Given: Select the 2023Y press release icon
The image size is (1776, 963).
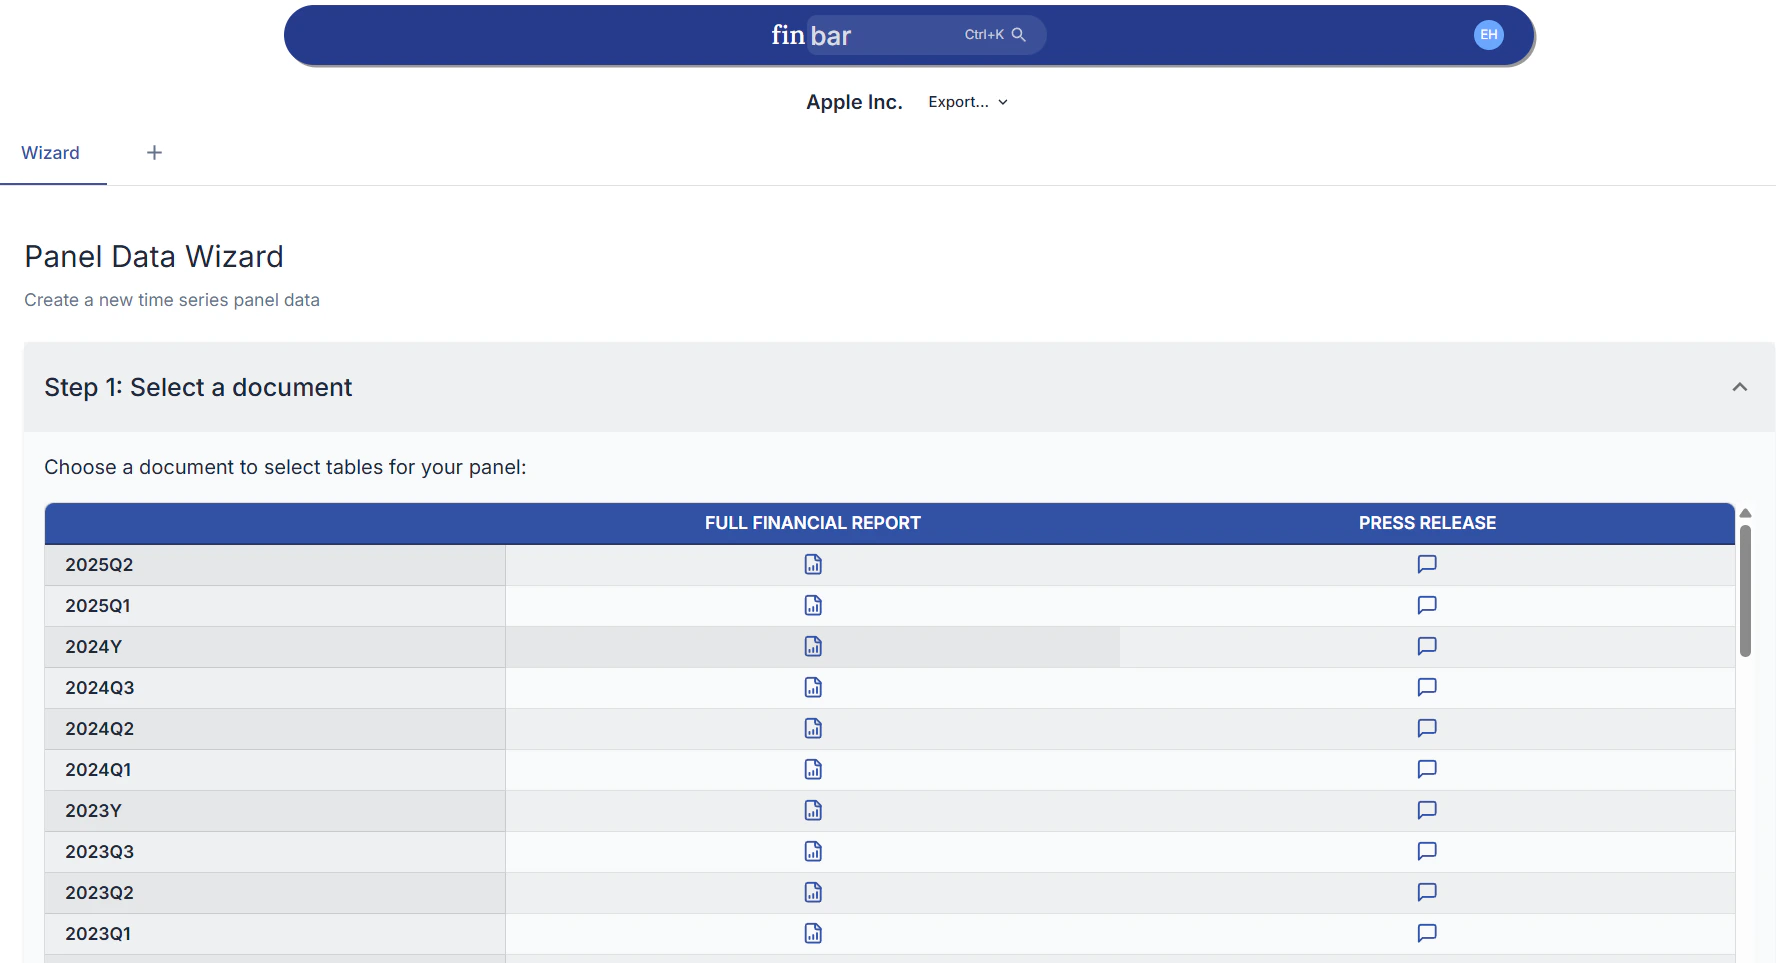Looking at the screenshot, I should pos(1427,810).
